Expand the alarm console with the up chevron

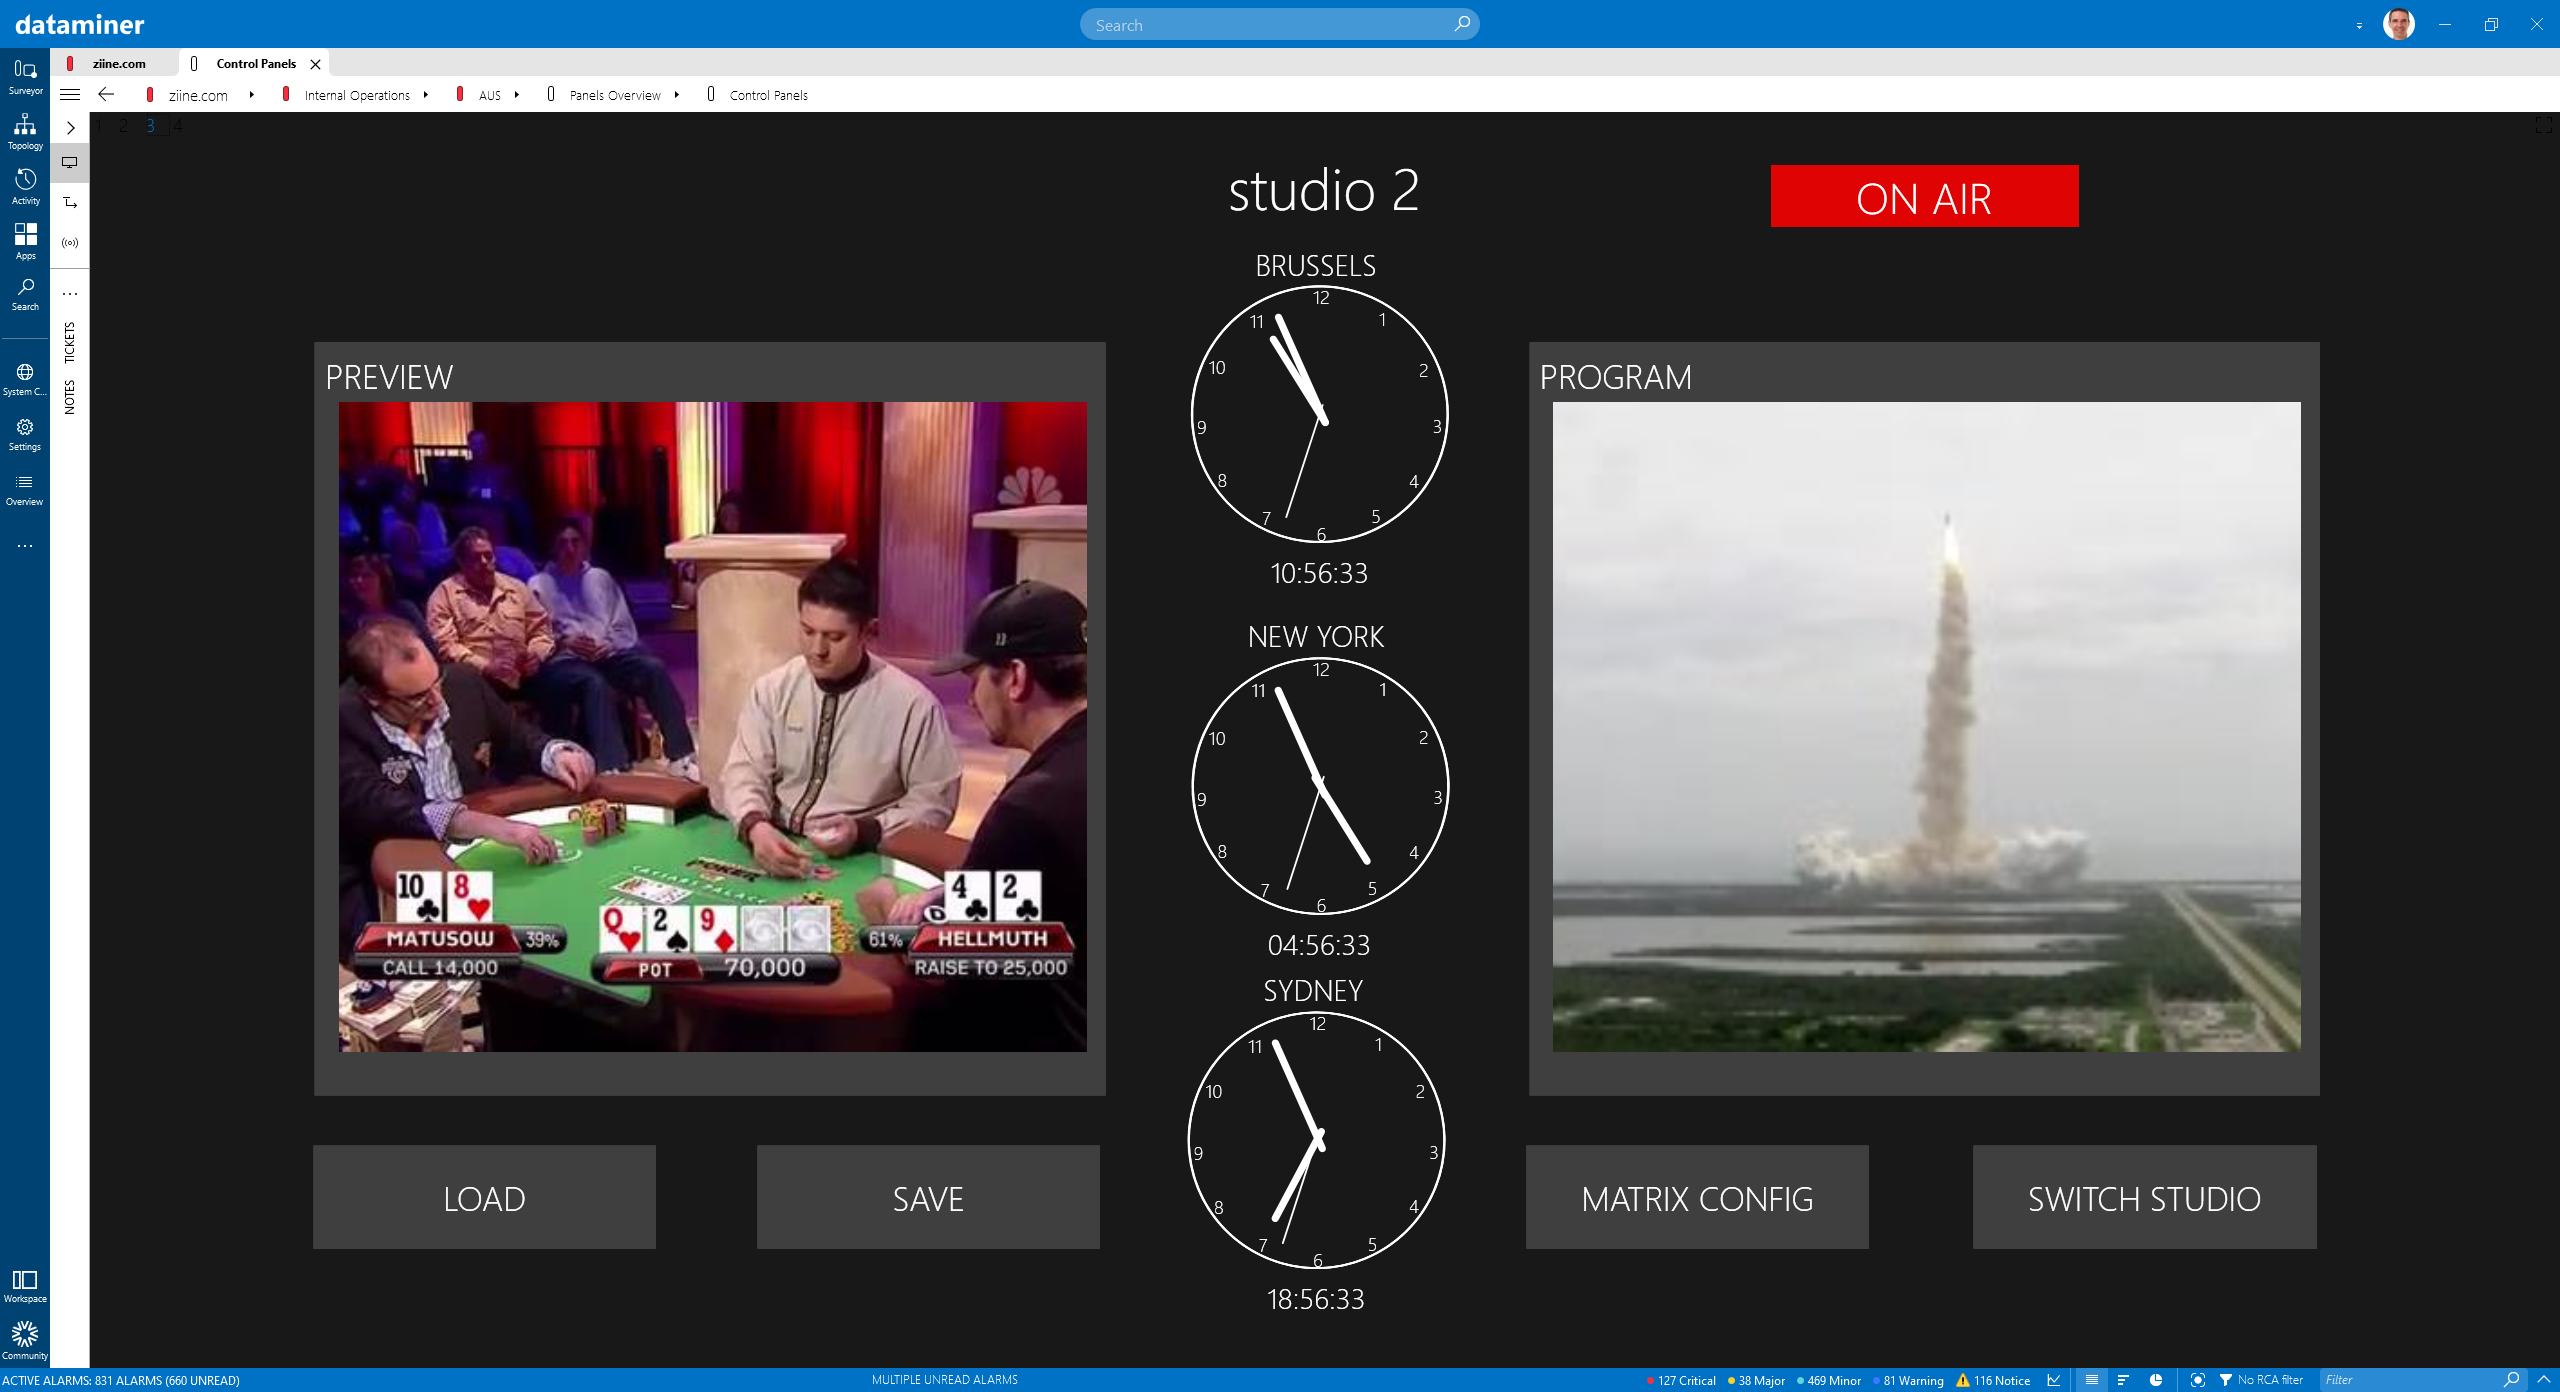pyautogui.click(x=2544, y=1380)
